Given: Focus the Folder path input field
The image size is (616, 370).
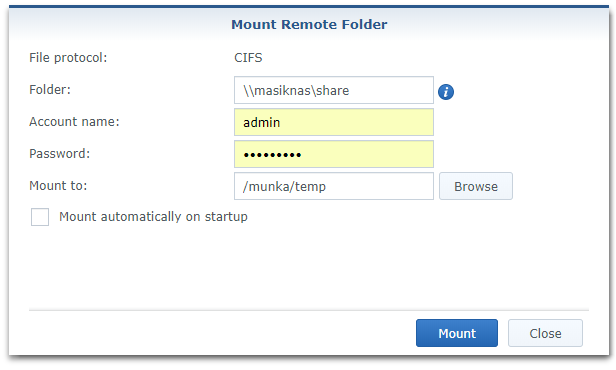Looking at the screenshot, I should [x=334, y=90].
